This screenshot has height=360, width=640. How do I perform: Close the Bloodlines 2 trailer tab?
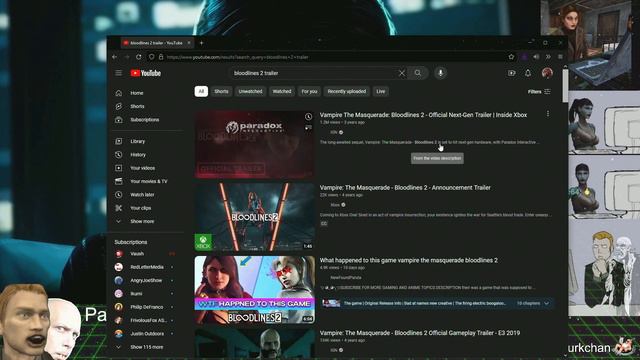coord(189,43)
